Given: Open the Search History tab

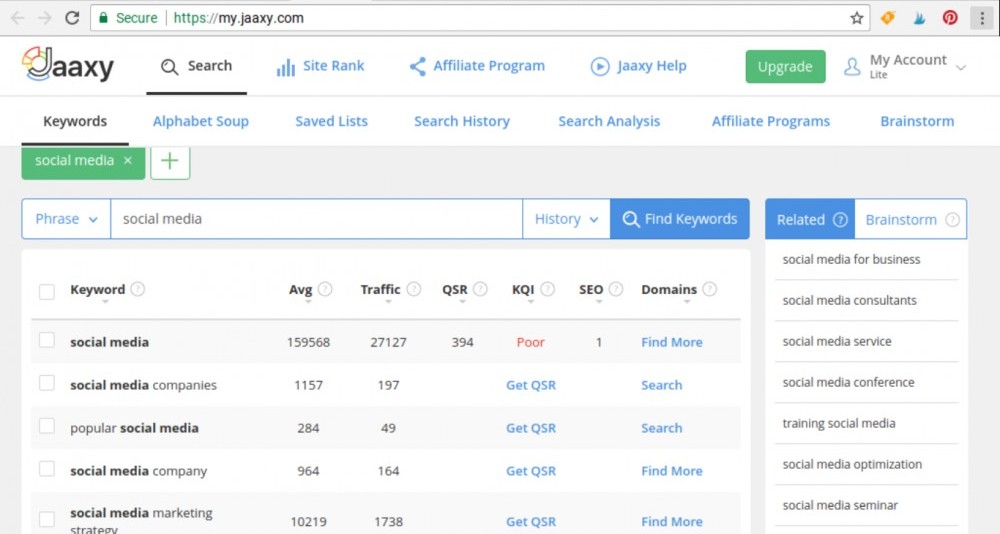Looking at the screenshot, I should pos(462,121).
